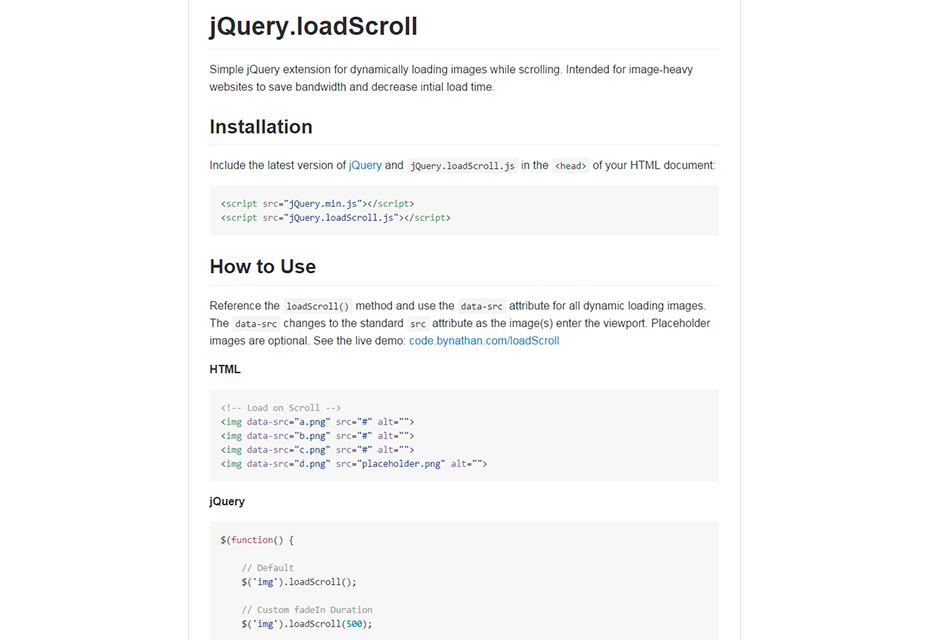Click the inline code jQuery.loadScroll.js
Viewport: 928px width, 640px height.
point(462,166)
